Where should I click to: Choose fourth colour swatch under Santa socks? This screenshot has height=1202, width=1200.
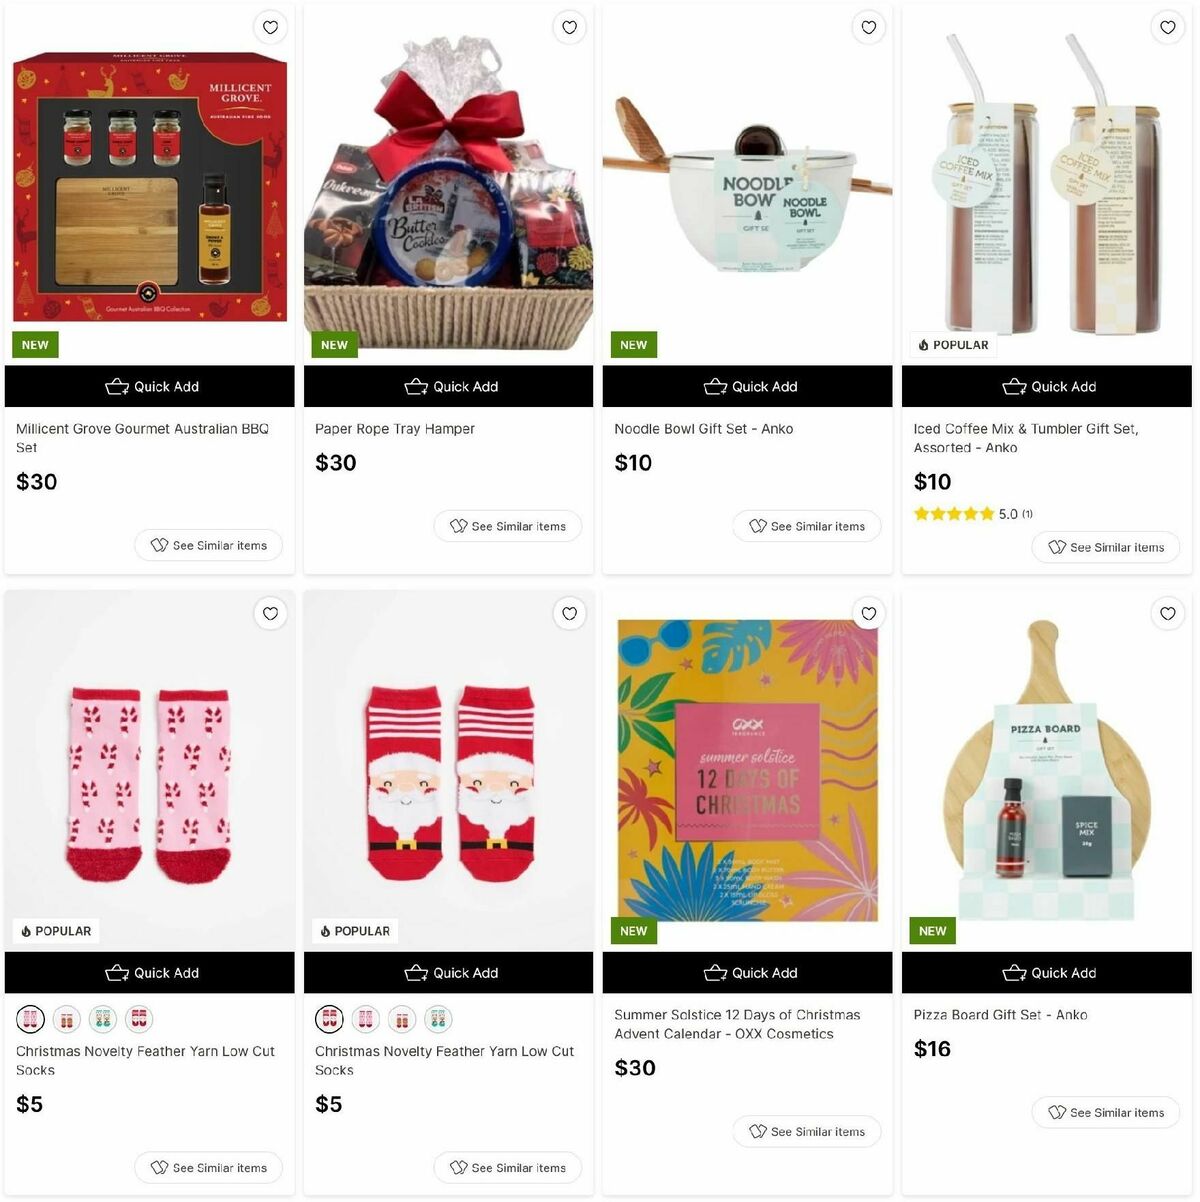pyautogui.click(x=437, y=1019)
